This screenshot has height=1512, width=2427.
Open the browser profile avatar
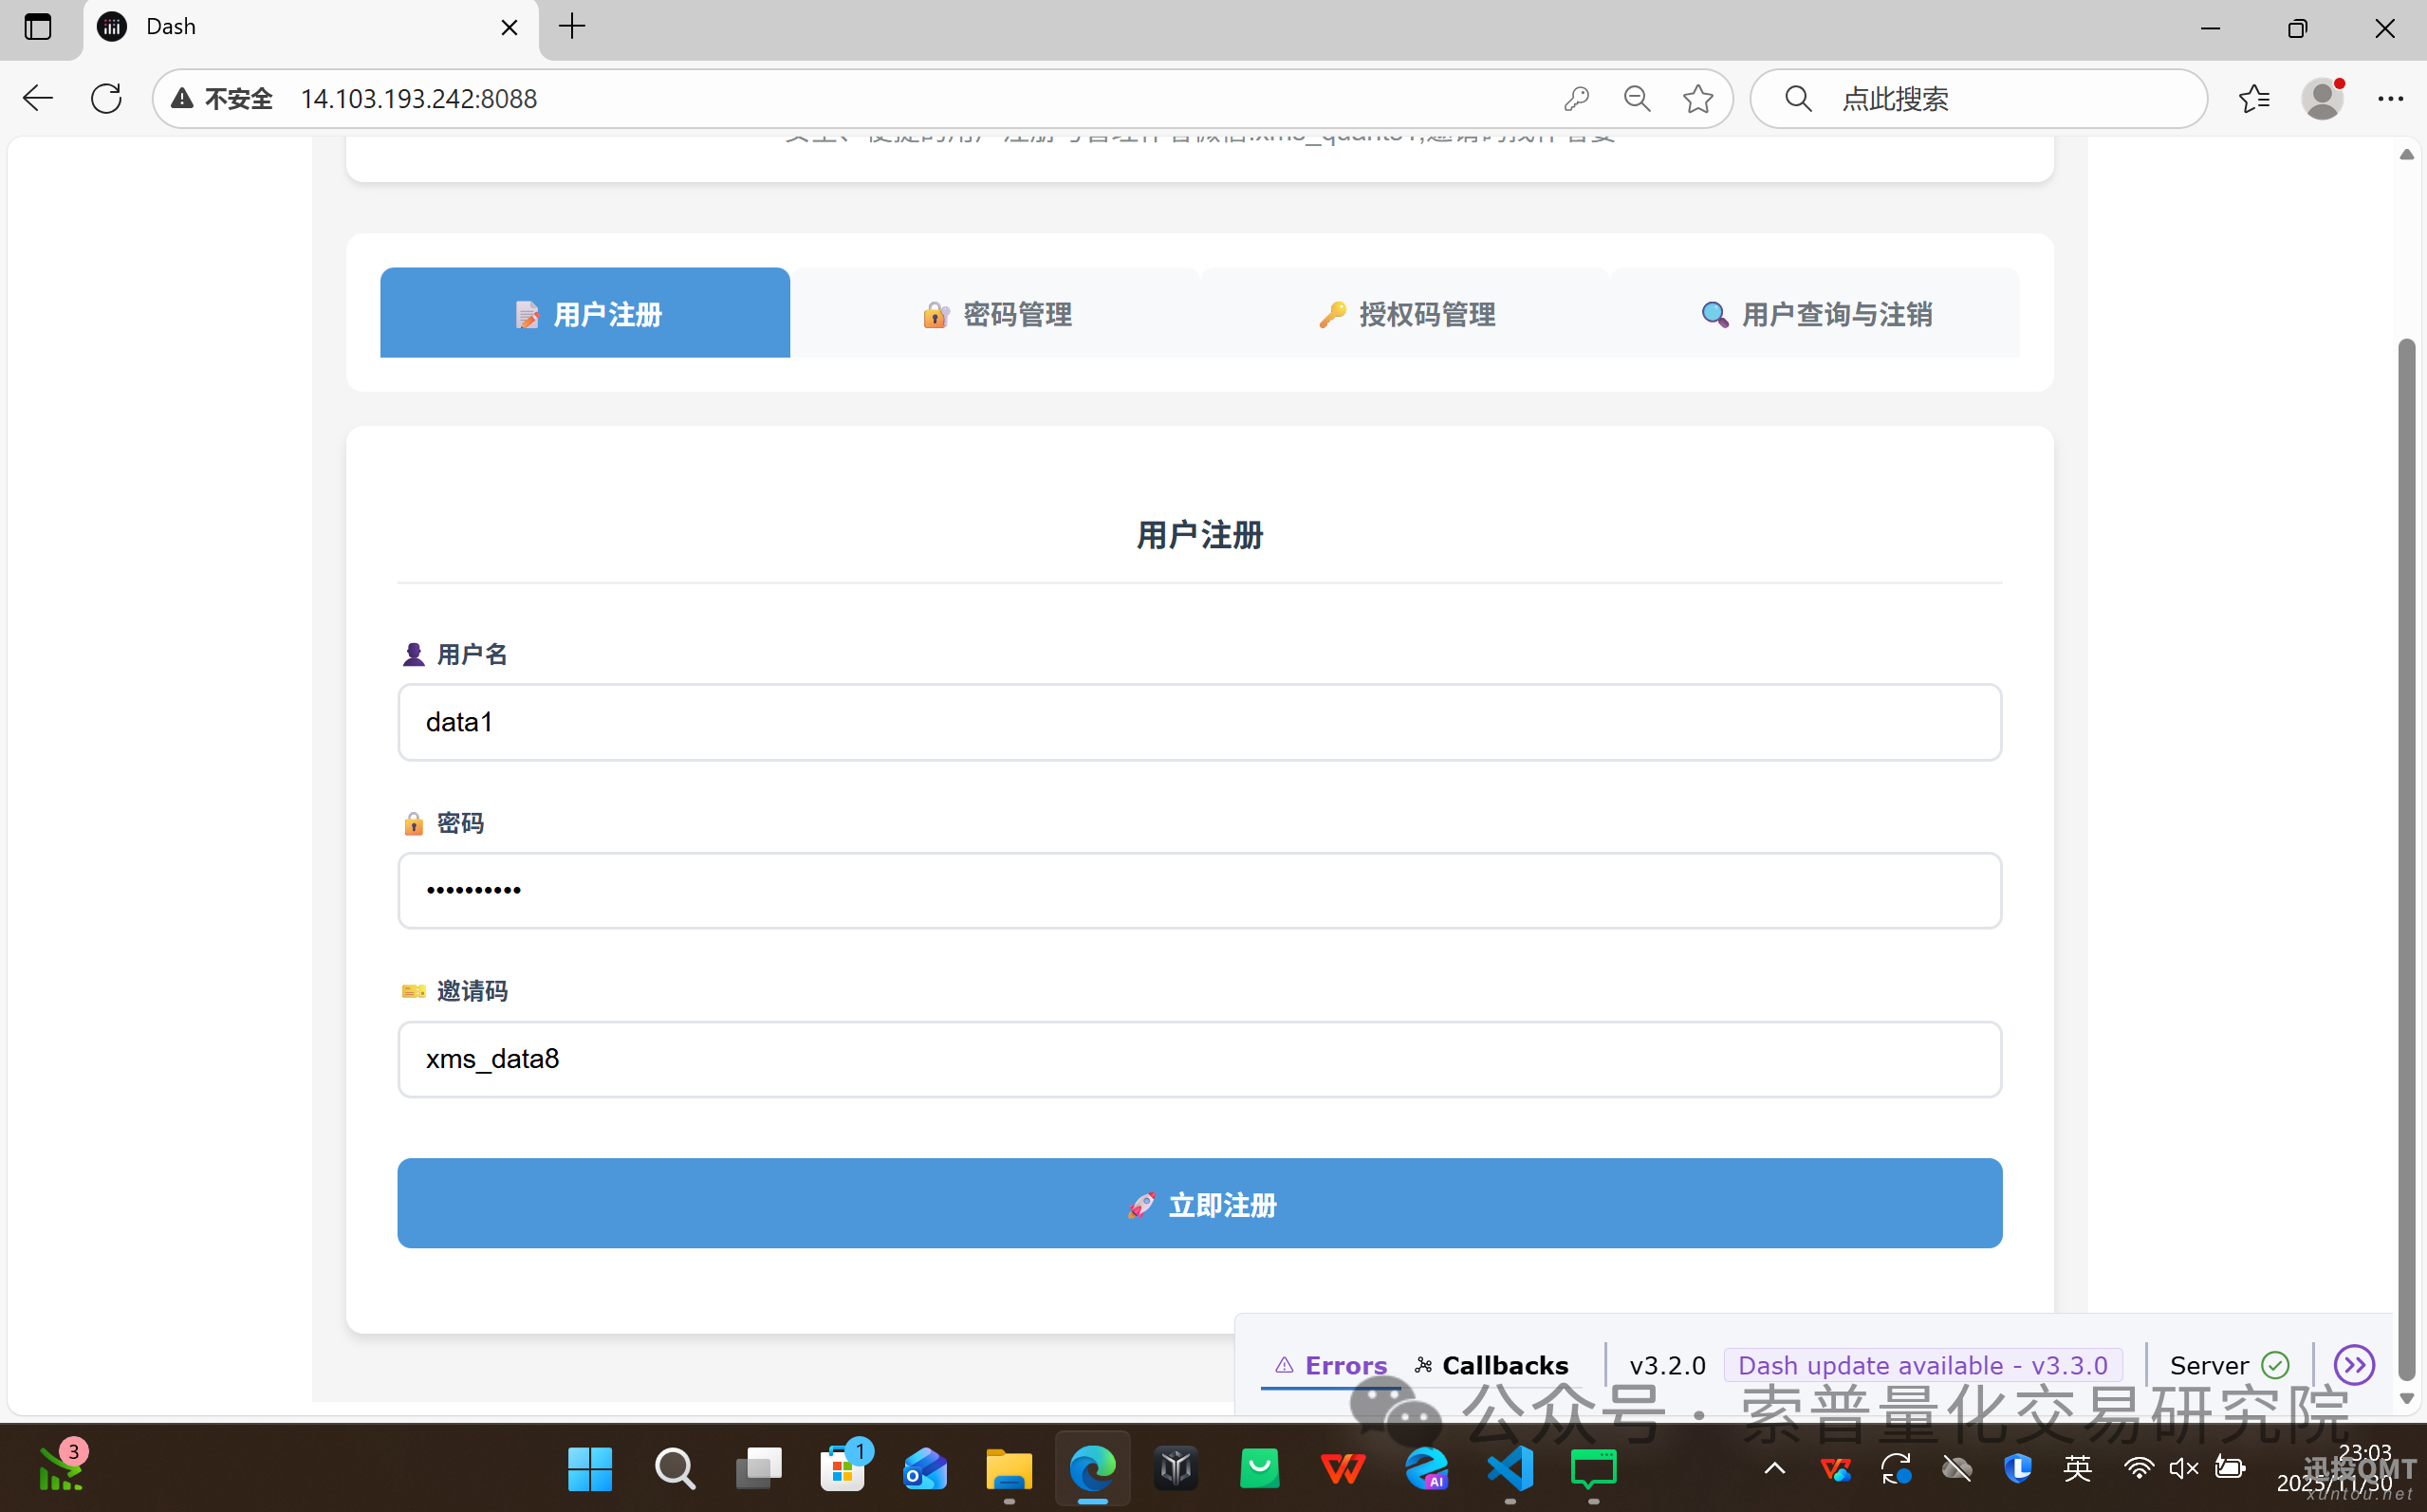click(x=2321, y=98)
